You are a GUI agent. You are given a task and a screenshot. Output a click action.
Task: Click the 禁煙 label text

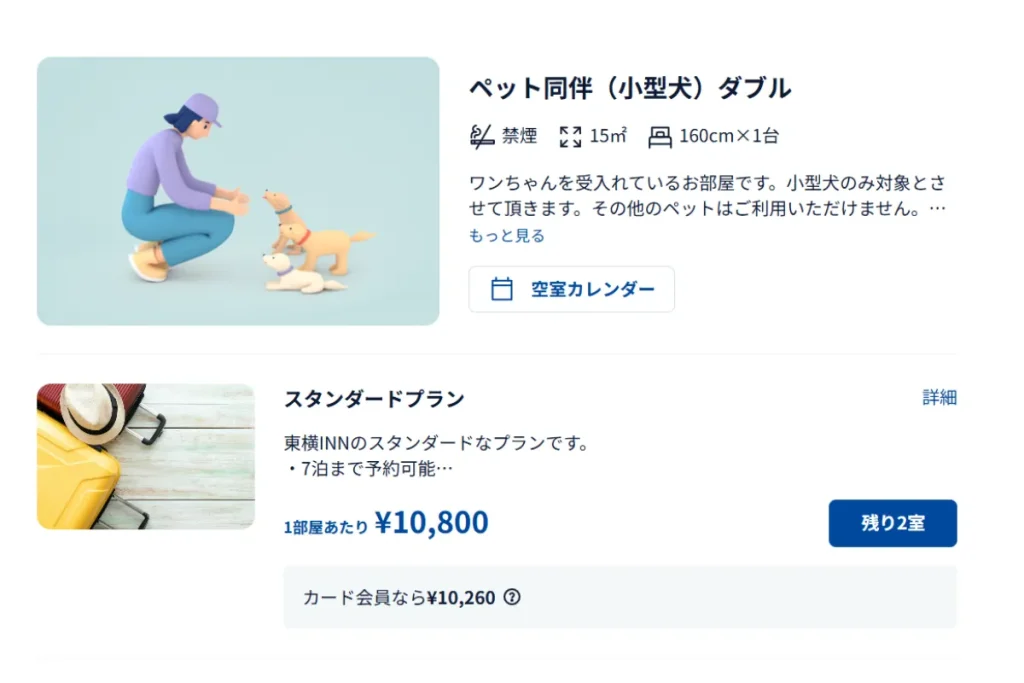tap(520, 136)
